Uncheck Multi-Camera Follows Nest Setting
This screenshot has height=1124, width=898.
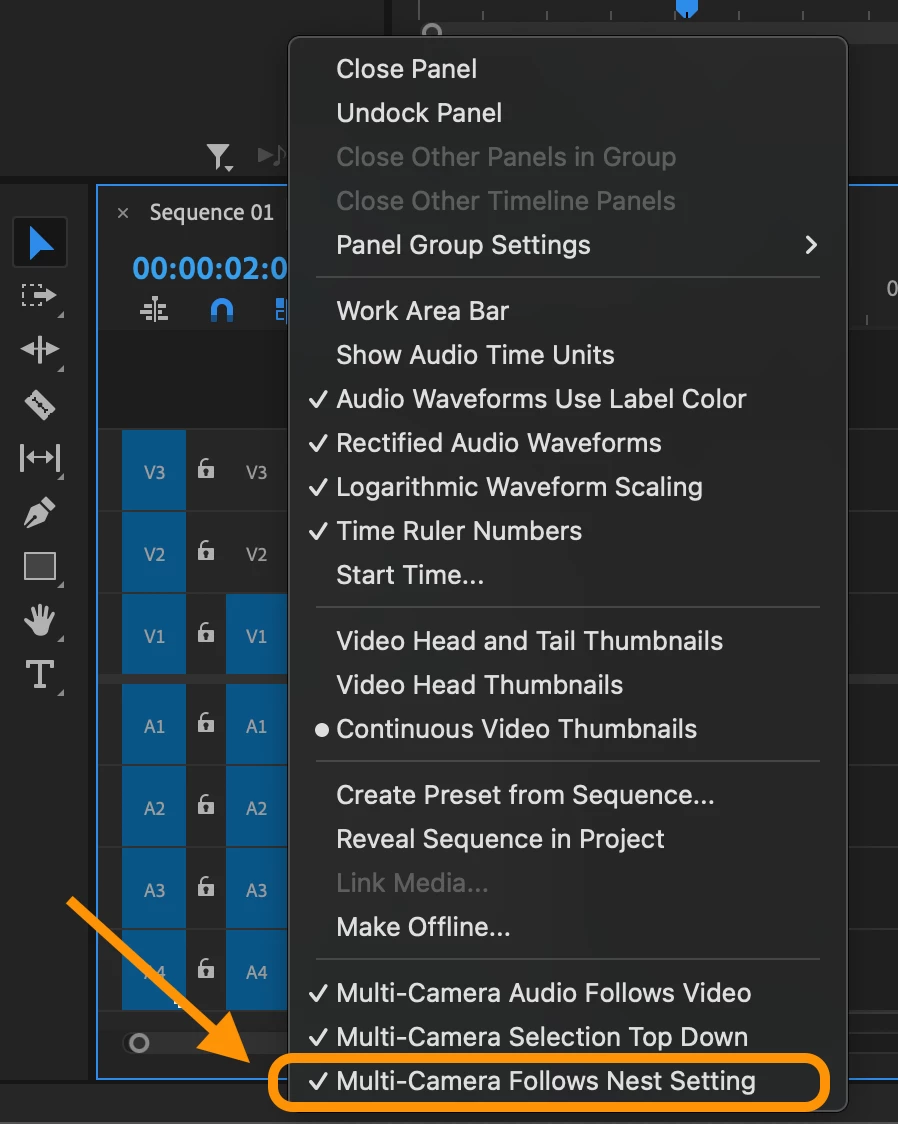[x=568, y=1081]
